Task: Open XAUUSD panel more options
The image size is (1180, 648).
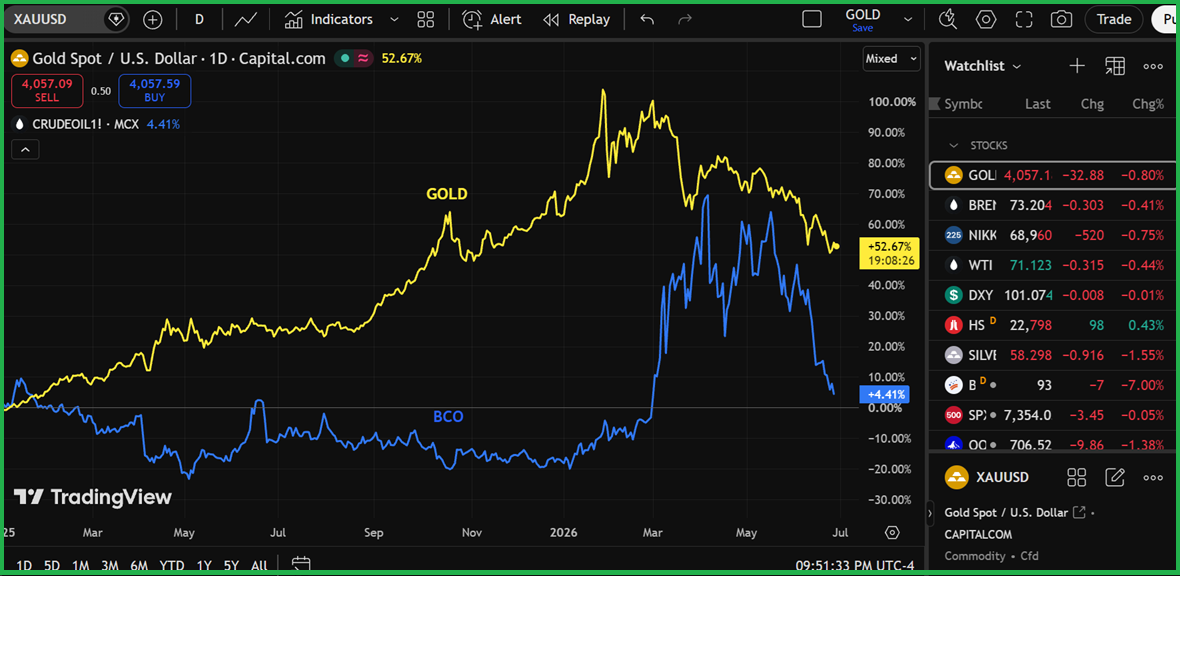Action: click(1153, 477)
